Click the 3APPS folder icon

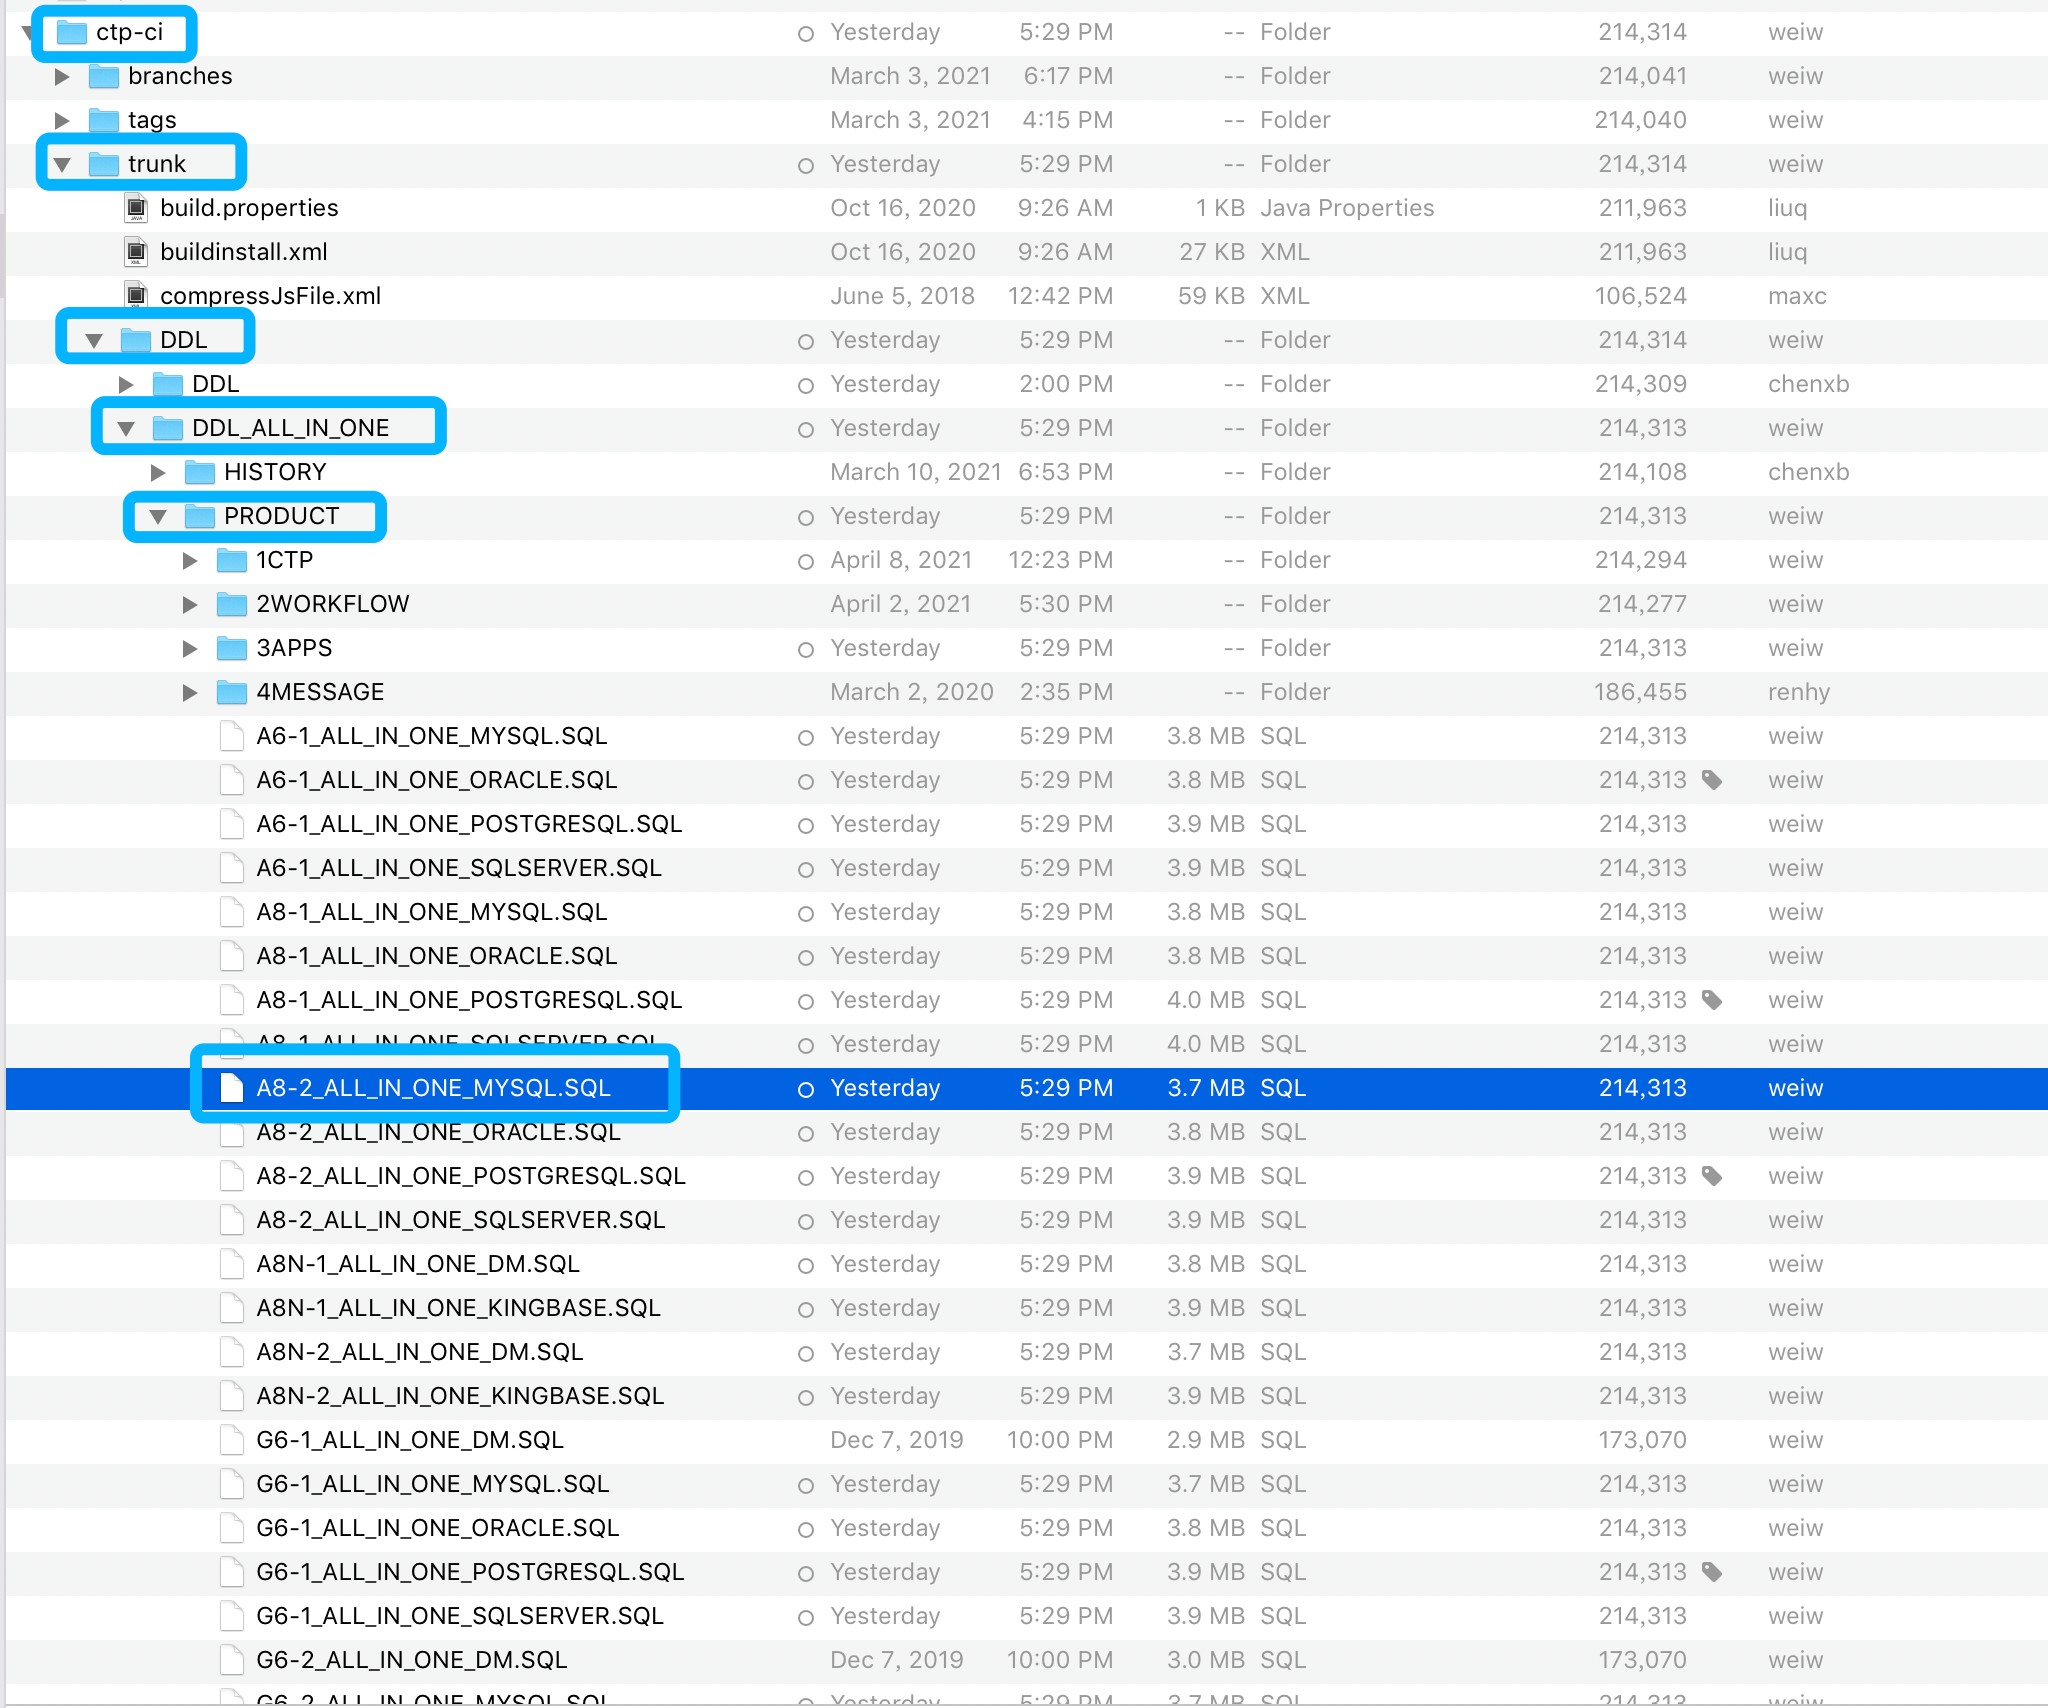pyautogui.click(x=232, y=648)
